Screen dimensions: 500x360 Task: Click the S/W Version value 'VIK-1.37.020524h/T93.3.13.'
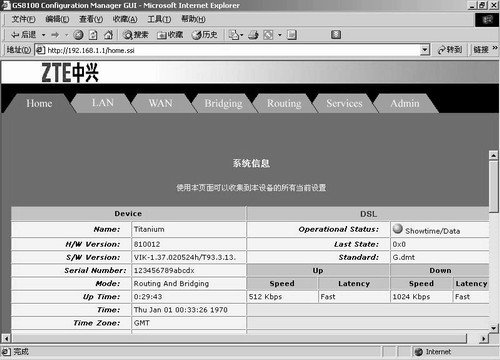185,257
